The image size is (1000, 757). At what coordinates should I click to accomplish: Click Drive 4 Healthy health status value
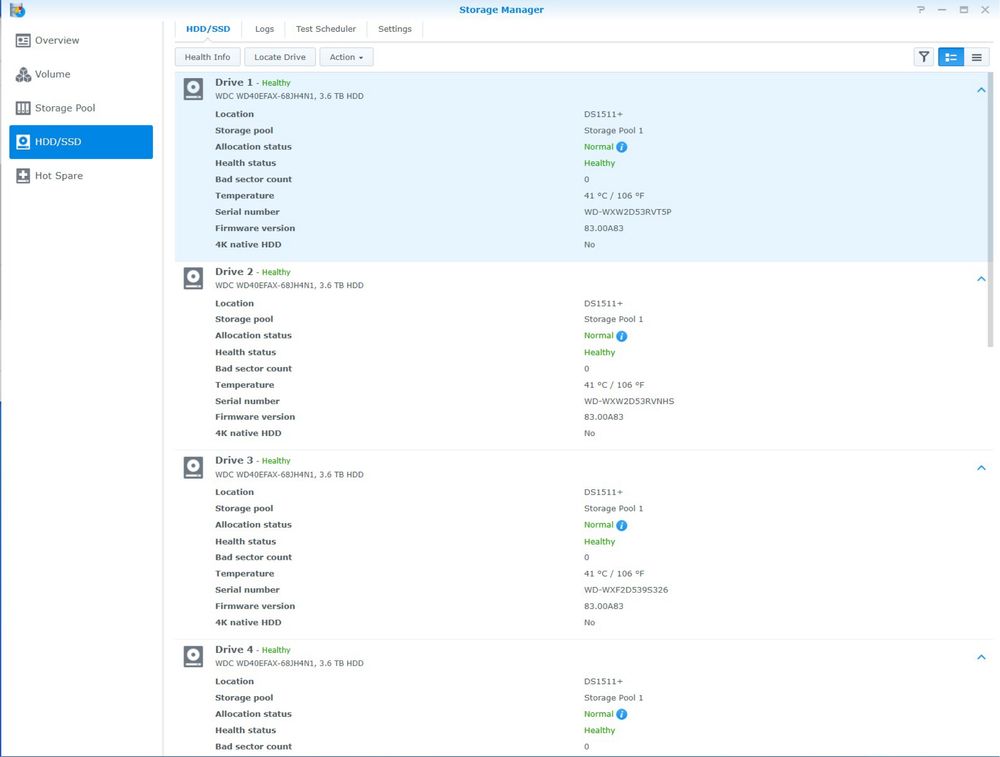coord(599,731)
